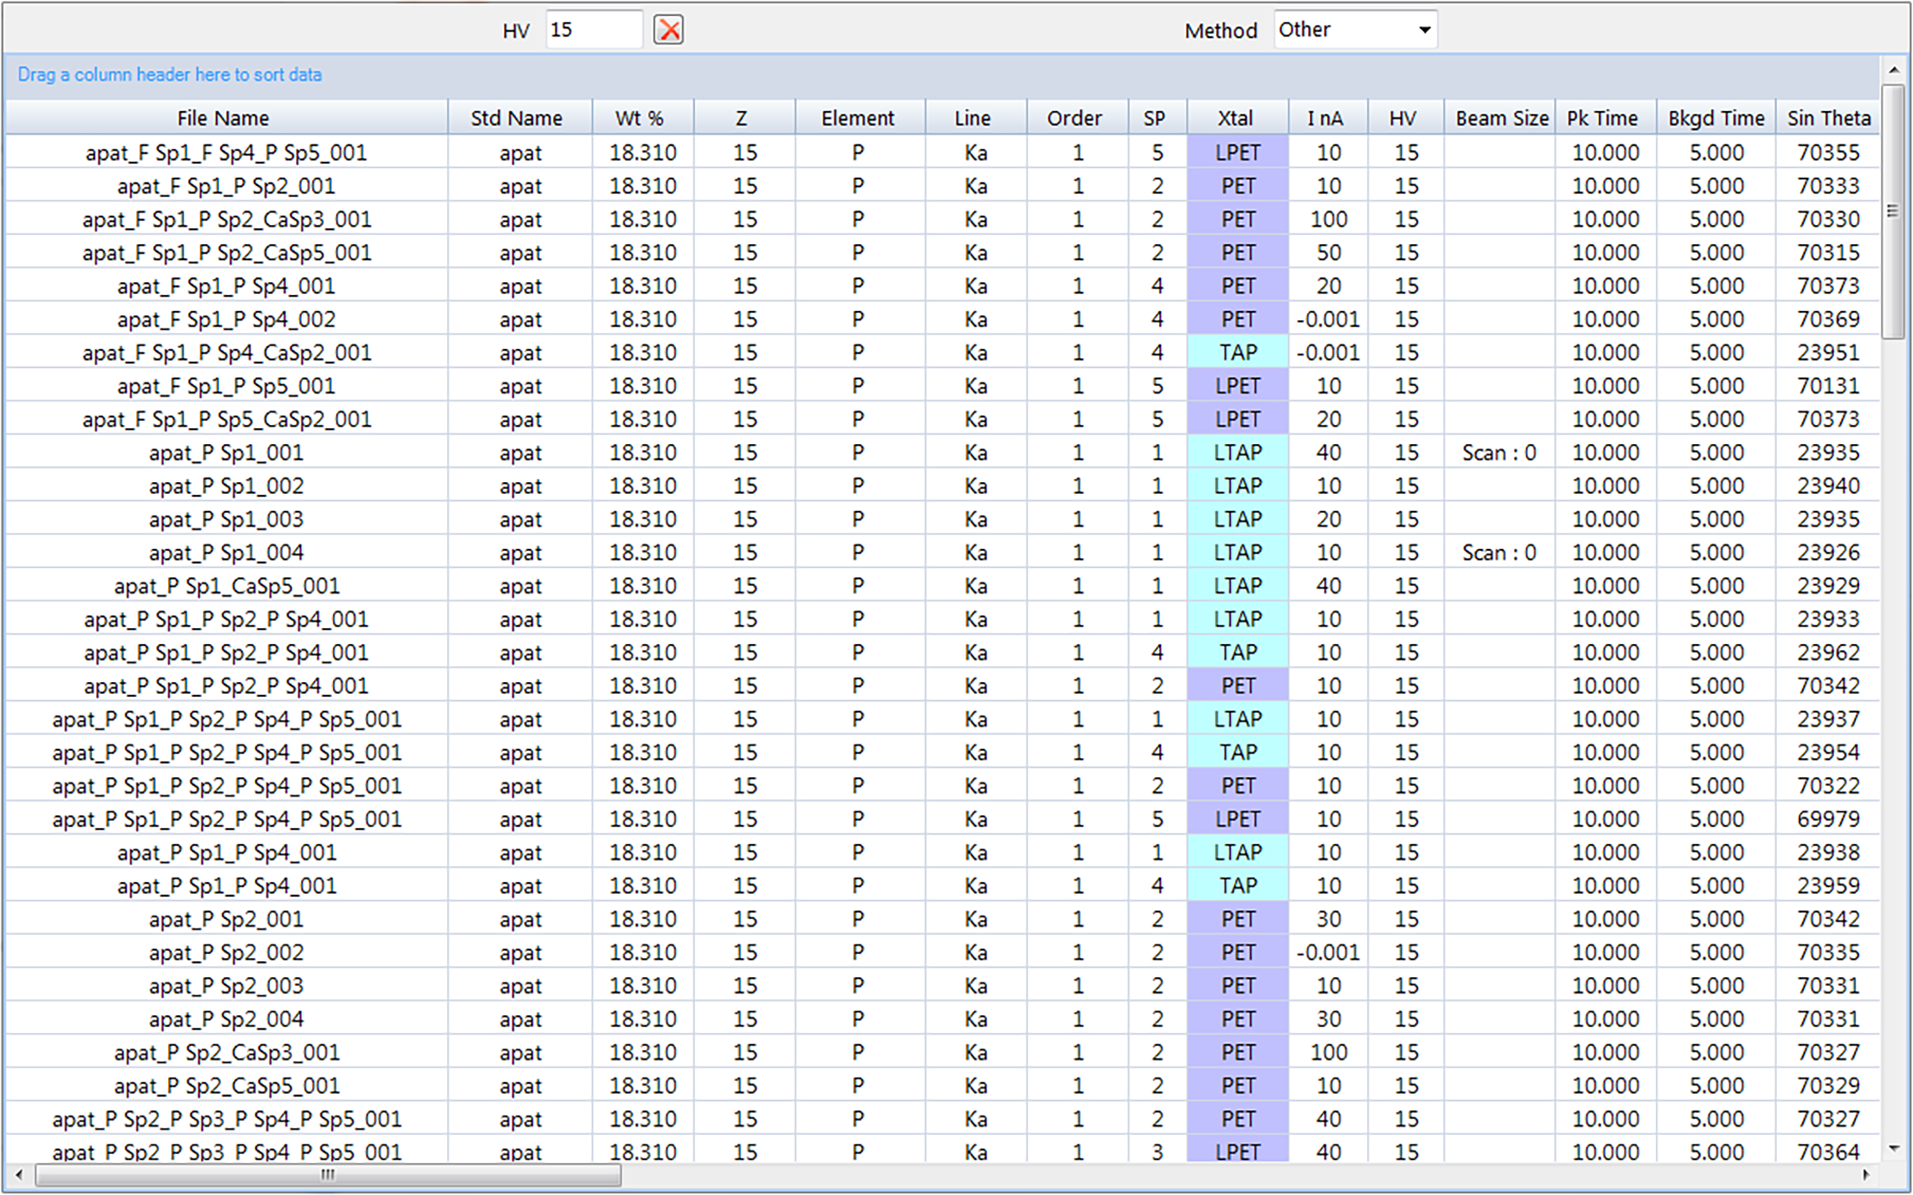The image size is (1913, 1195).
Task: Click the Std Name column header
Action: coord(516,118)
